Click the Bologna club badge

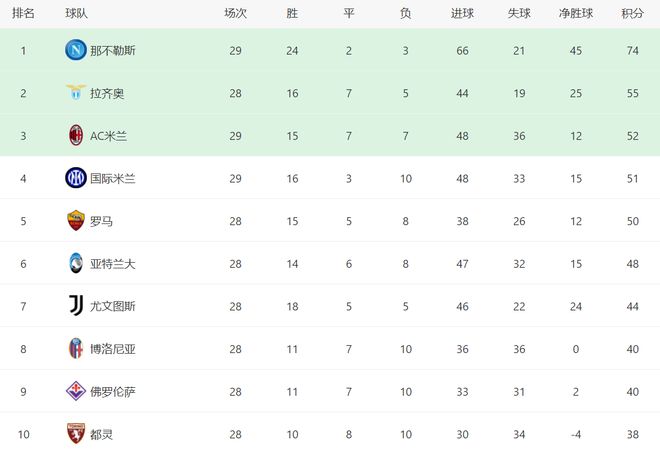click(x=75, y=349)
